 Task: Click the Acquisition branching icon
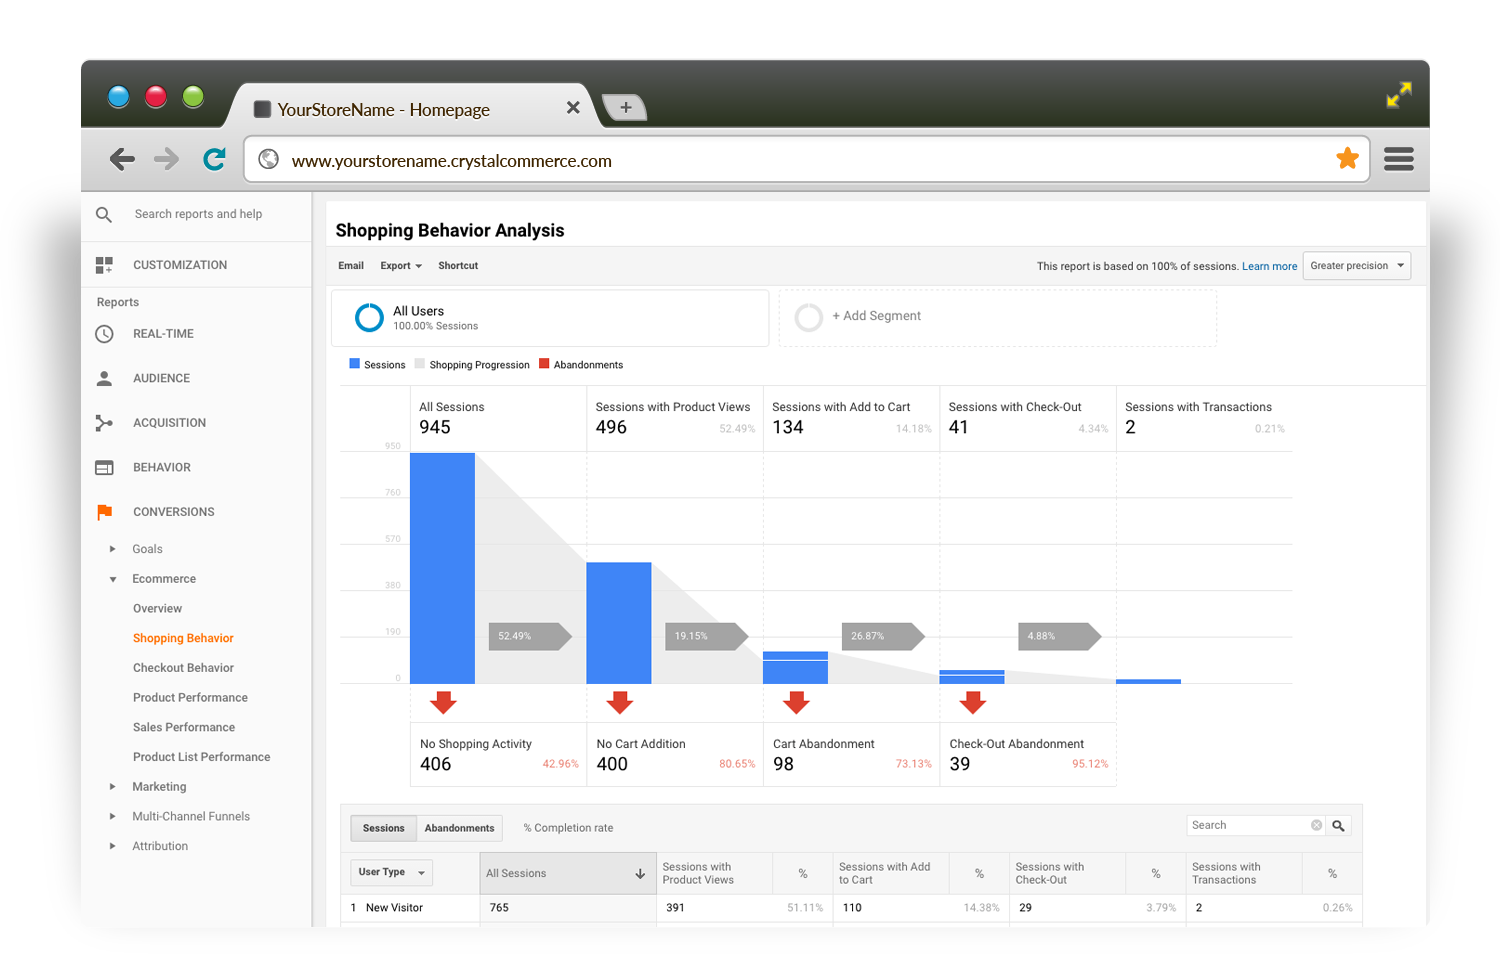(x=104, y=423)
